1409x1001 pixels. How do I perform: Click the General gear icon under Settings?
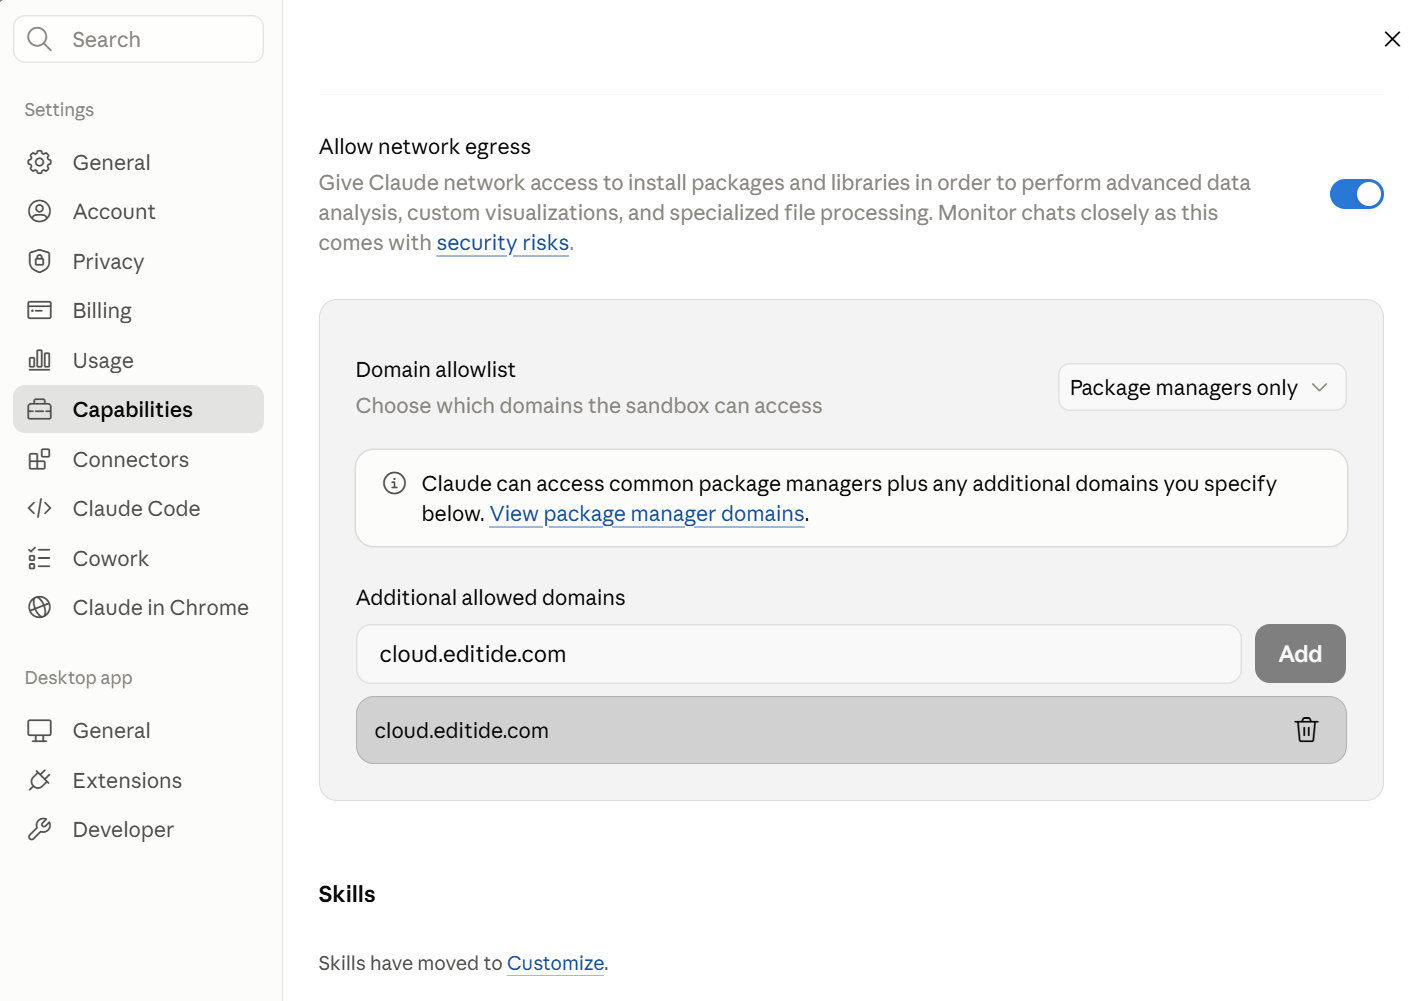point(39,162)
